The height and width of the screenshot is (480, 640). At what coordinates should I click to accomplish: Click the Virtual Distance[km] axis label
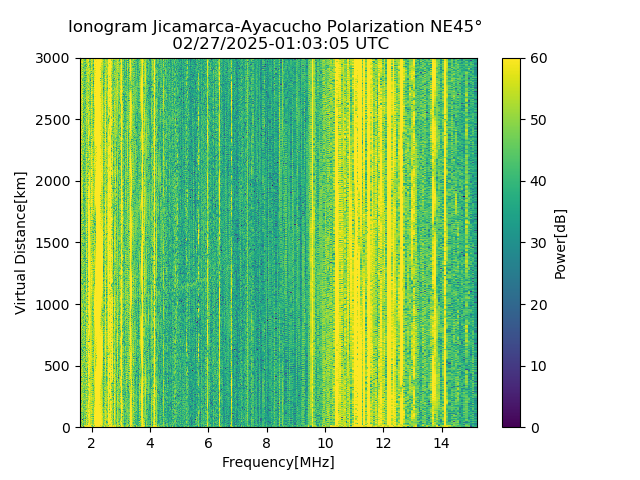[20, 243]
